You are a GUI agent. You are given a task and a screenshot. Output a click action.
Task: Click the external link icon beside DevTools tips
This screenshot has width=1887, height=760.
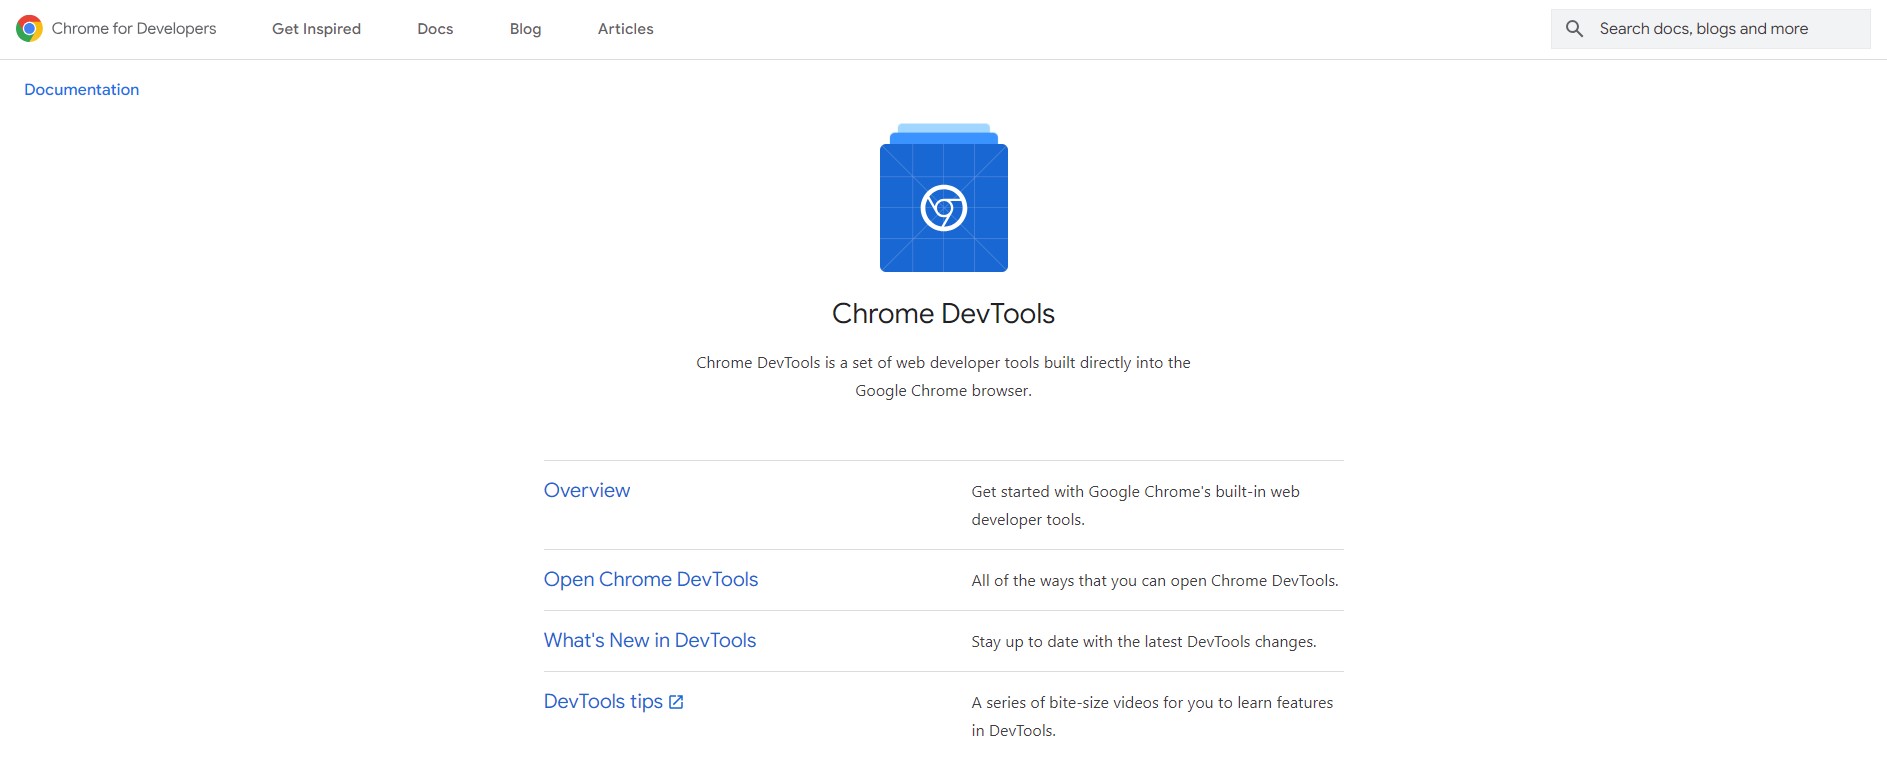676,702
